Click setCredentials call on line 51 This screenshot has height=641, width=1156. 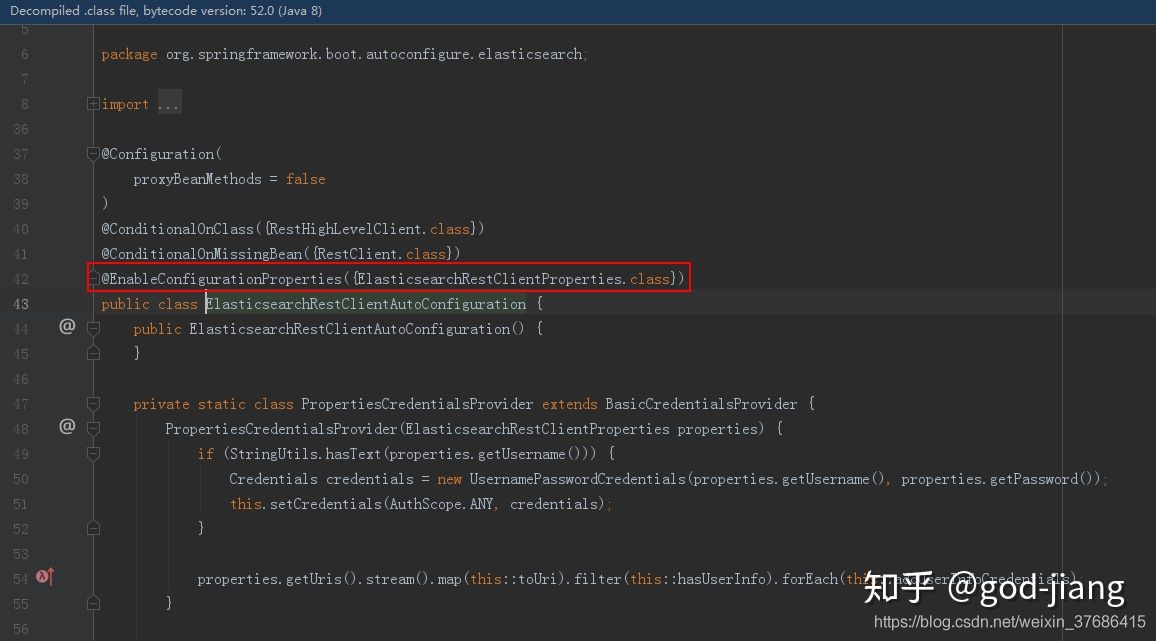326,505
